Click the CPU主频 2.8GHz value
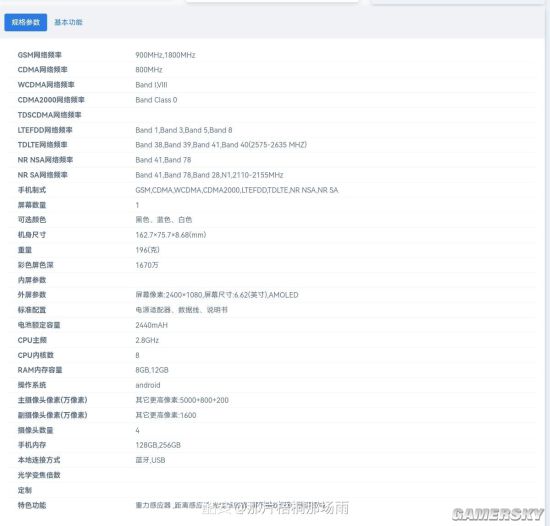550x526 pixels. click(x=147, y=340)
